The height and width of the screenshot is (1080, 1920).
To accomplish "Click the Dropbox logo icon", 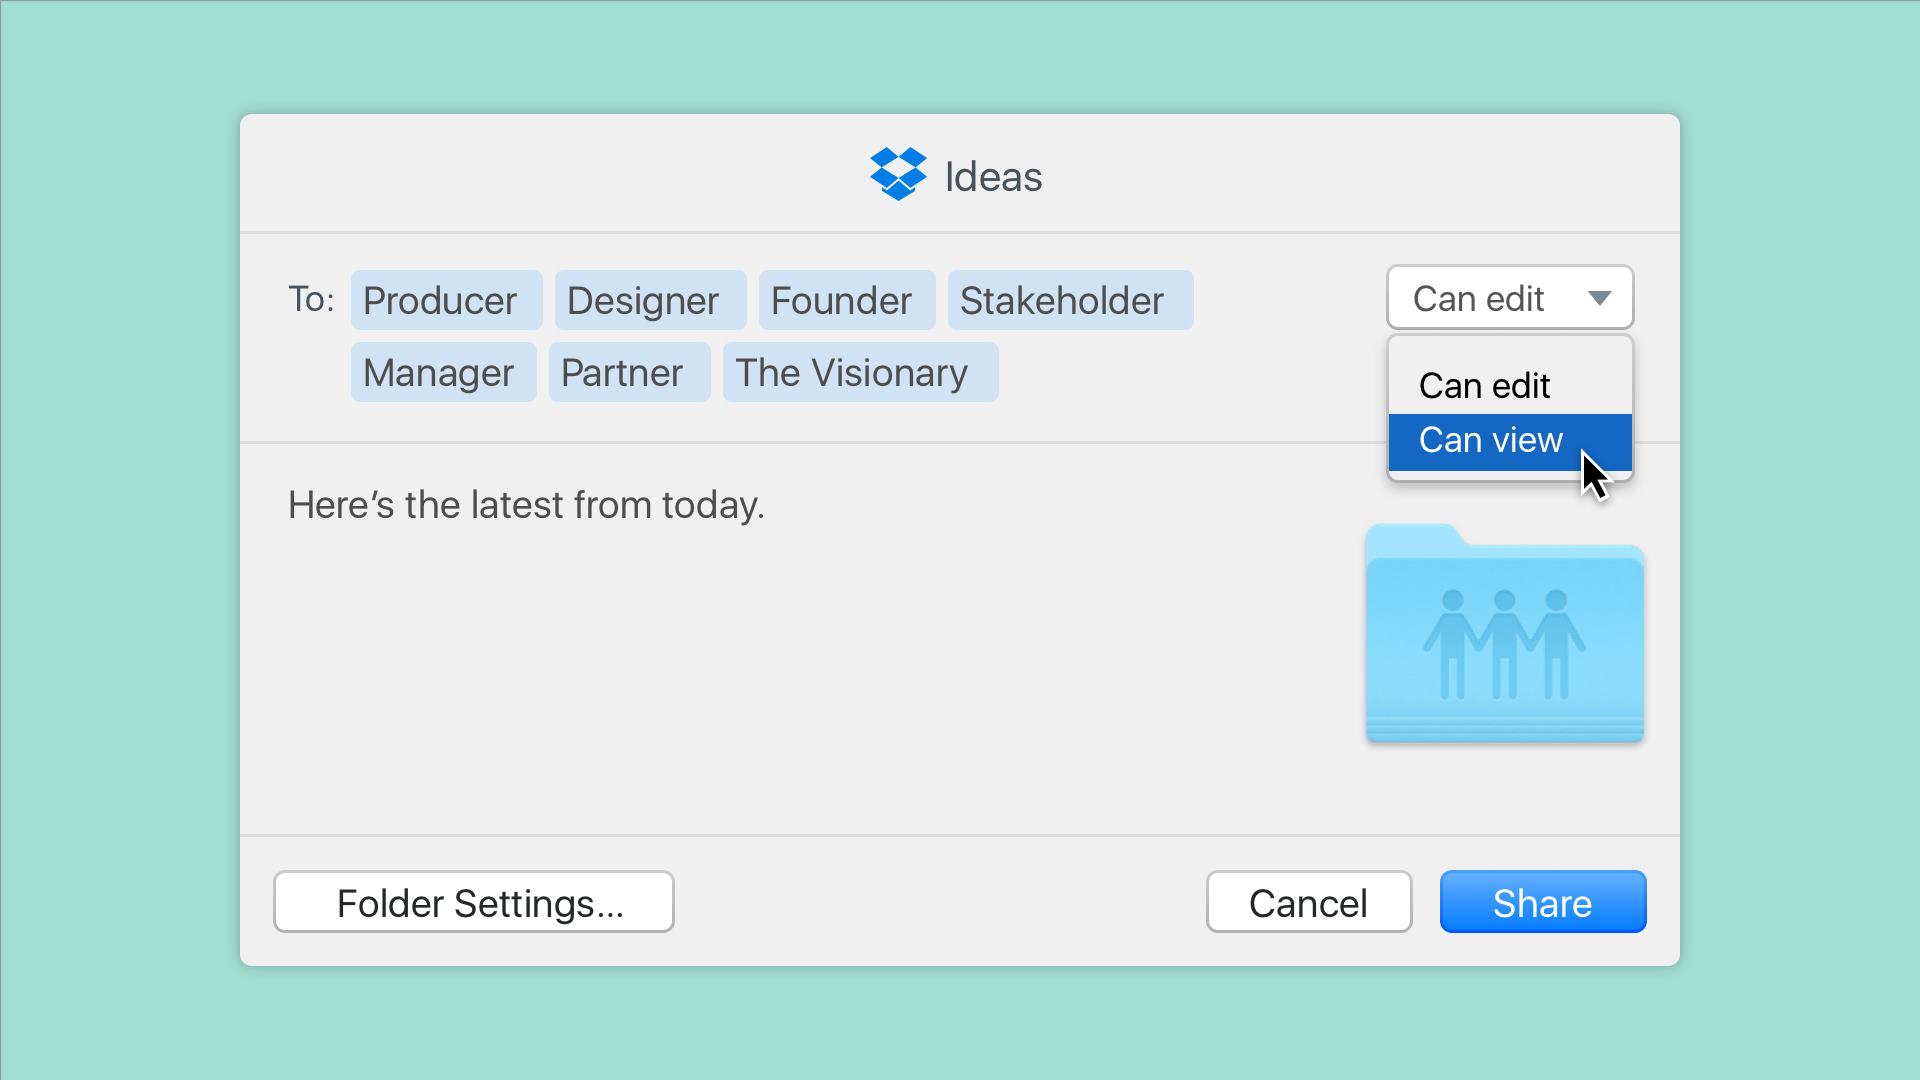I will click(899, 173).
